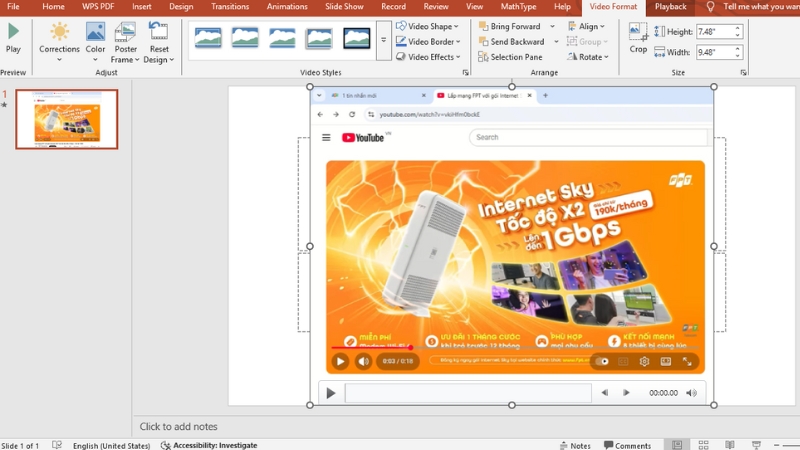800x450 pixels.
Task: Toggle the Notes pane from status bar
Action: [x=574, y=445]
